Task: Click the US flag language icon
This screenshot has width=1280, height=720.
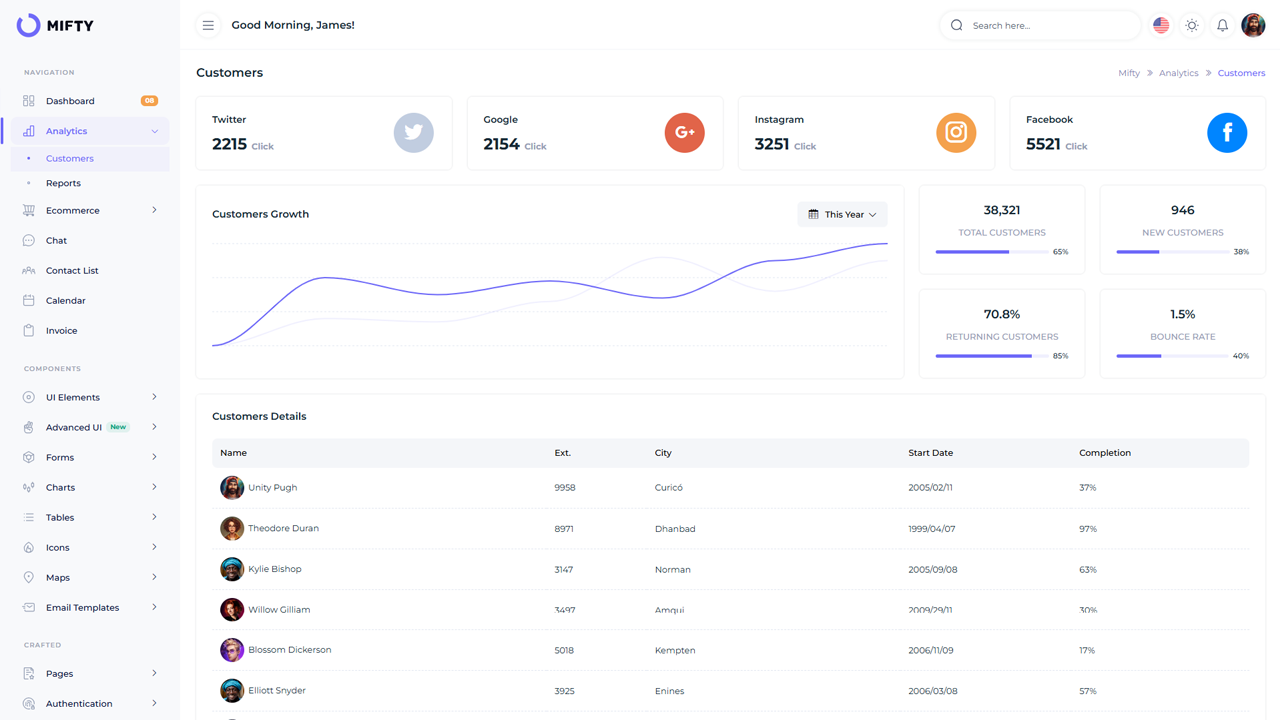Action: [1160, 25]
